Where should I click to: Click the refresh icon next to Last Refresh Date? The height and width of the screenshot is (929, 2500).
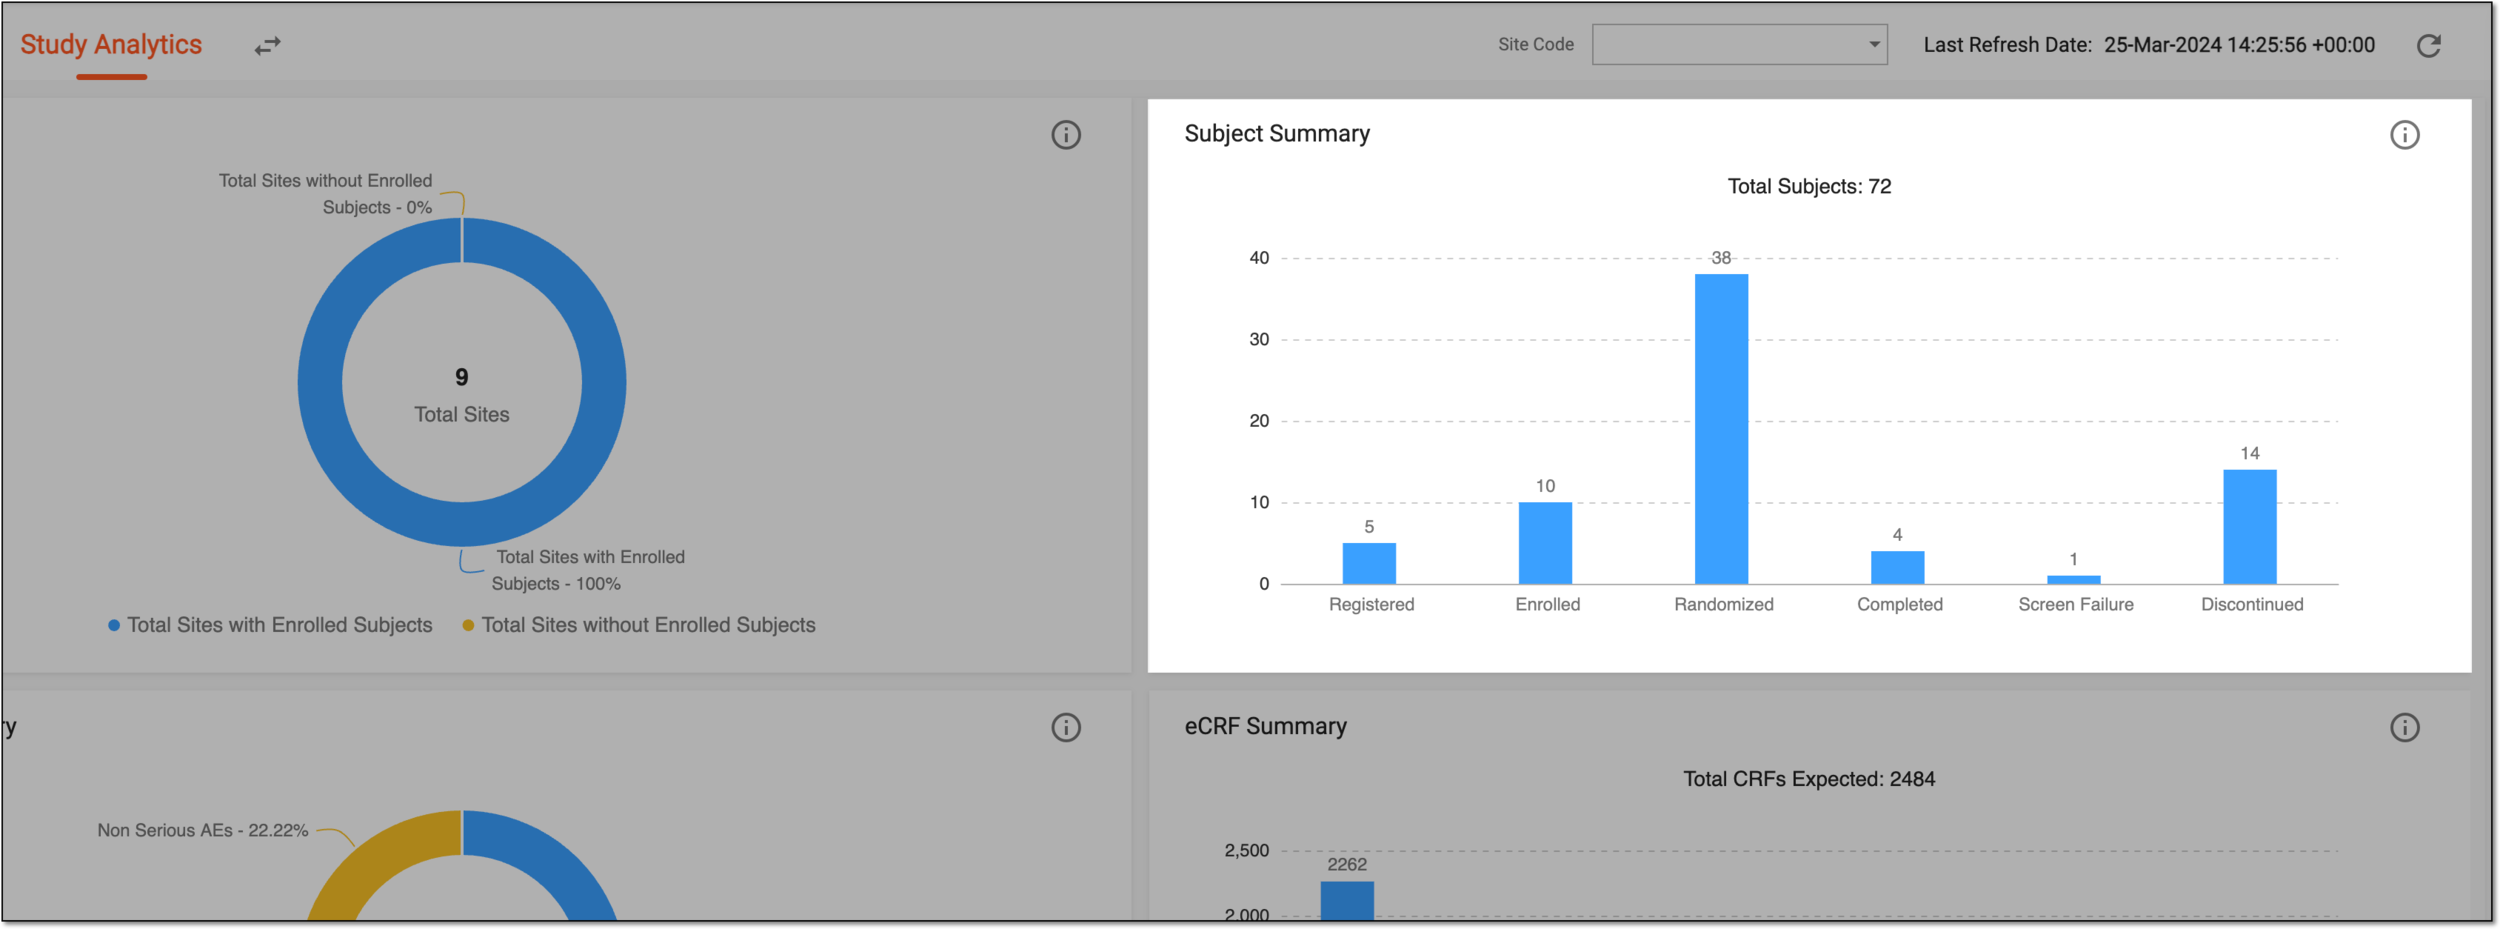click(2429, 46)
